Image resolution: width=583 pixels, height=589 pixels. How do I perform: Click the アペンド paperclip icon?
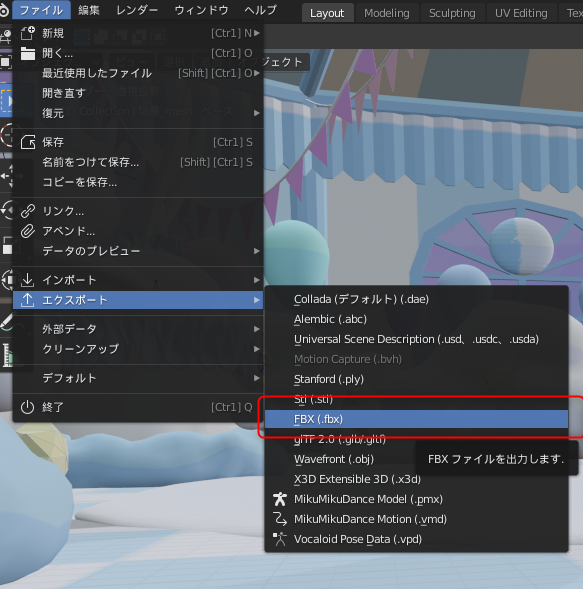[28, 231]
